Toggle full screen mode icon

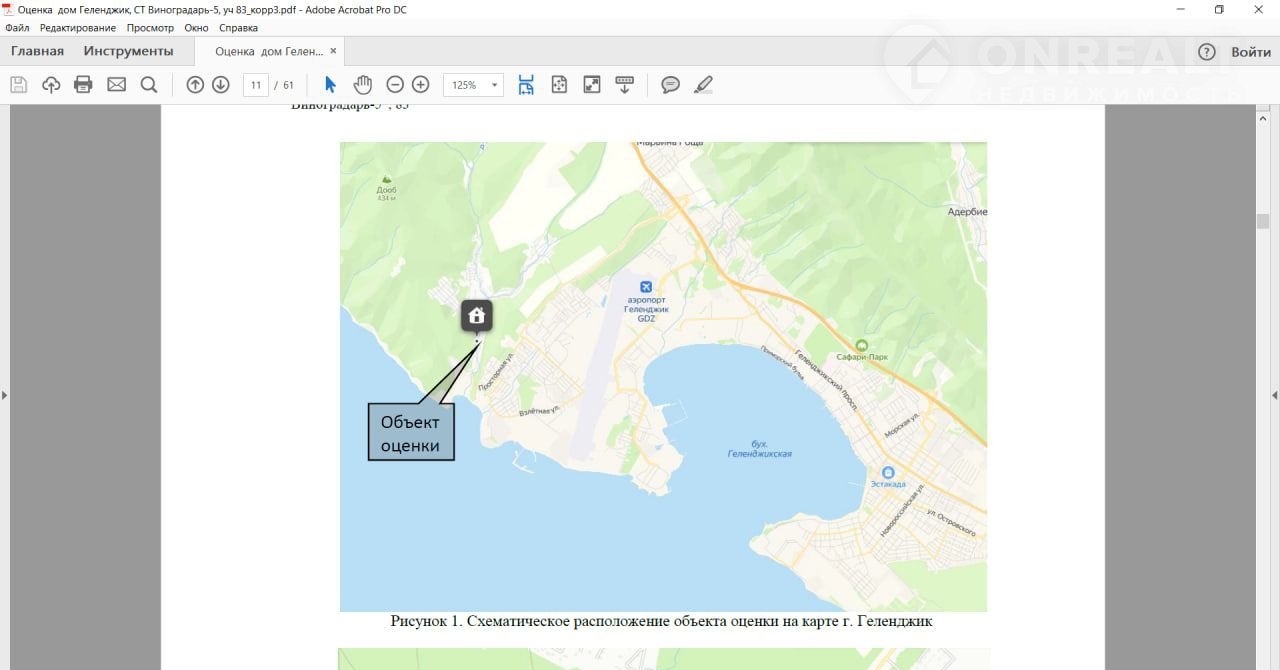pos(592,85)
